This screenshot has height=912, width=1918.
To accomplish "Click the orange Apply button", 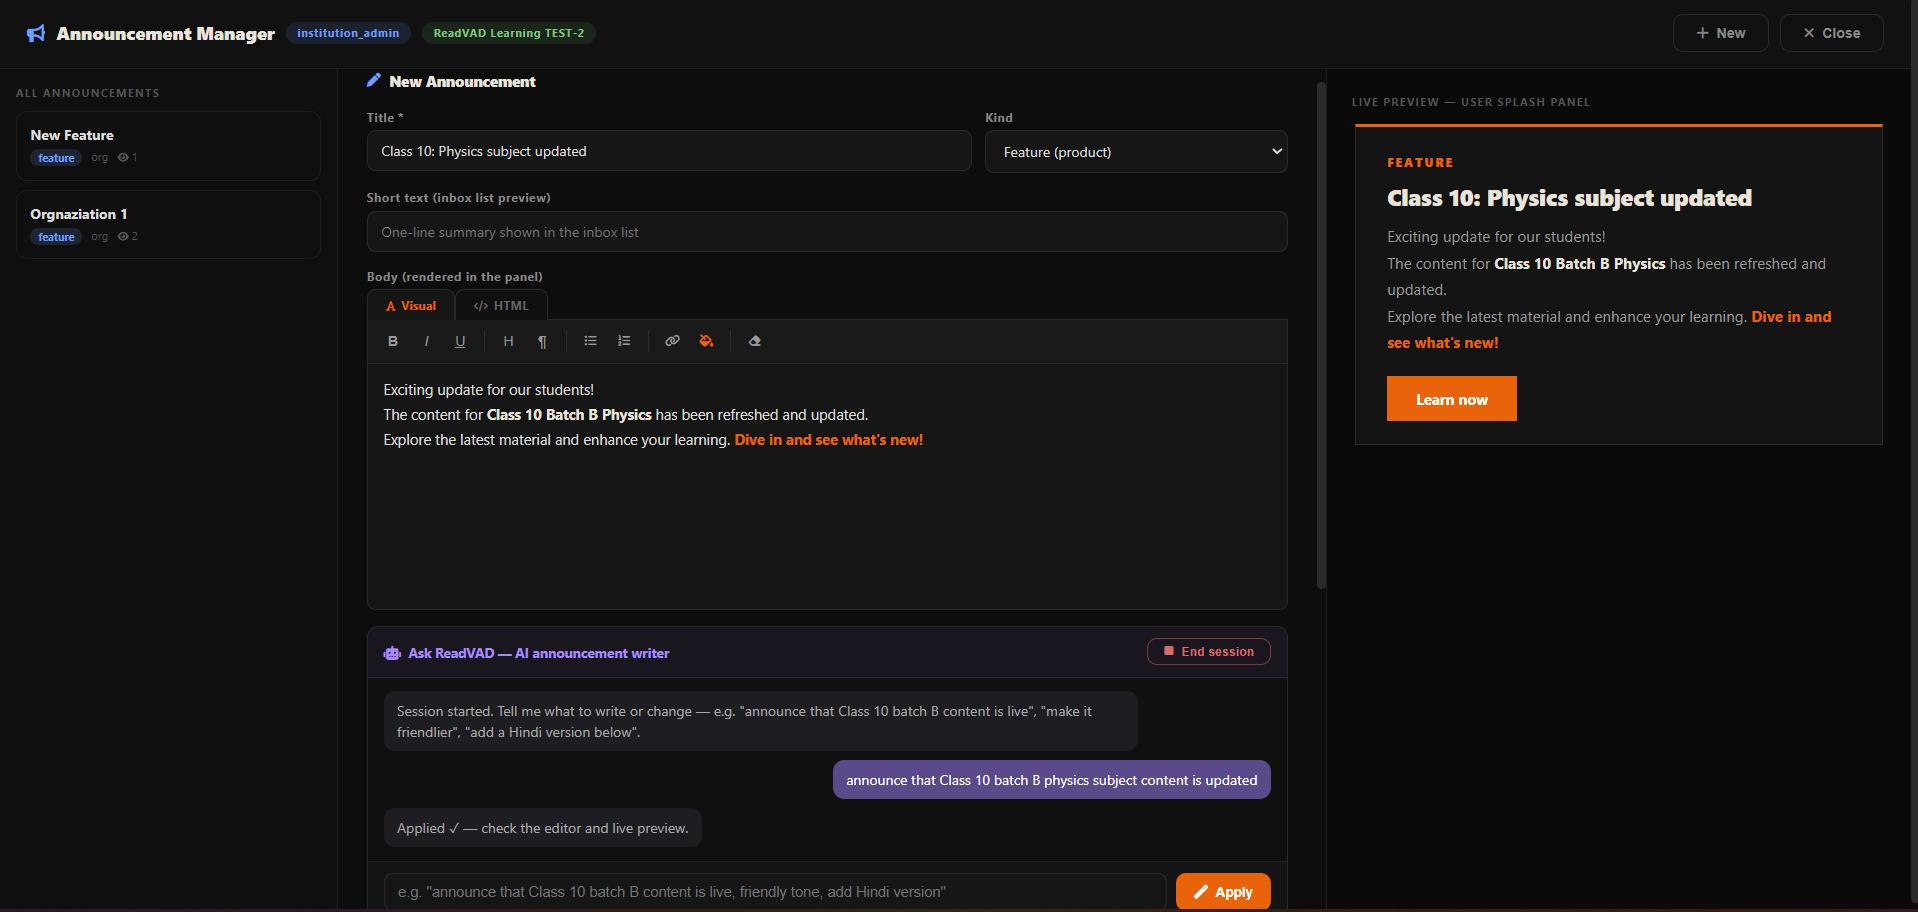I will pos(1223,892).
